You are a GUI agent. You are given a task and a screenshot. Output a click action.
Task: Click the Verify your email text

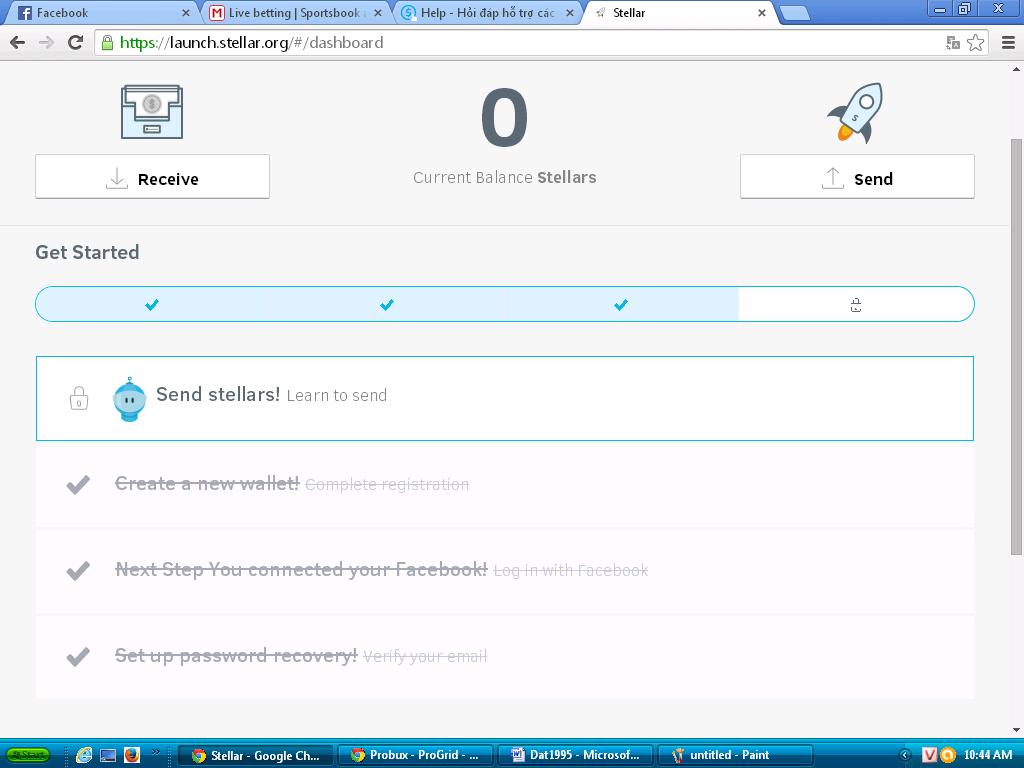[x=425, y=656]
